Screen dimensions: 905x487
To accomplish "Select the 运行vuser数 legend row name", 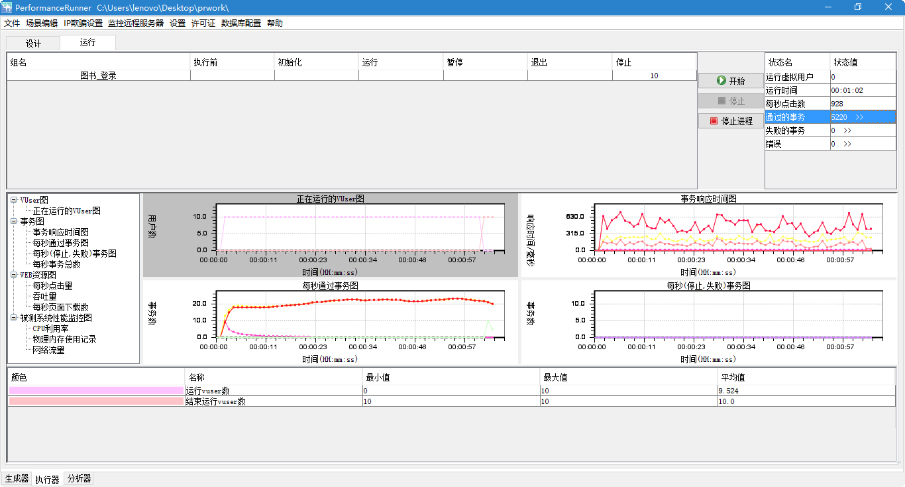I will click(207, 391).
